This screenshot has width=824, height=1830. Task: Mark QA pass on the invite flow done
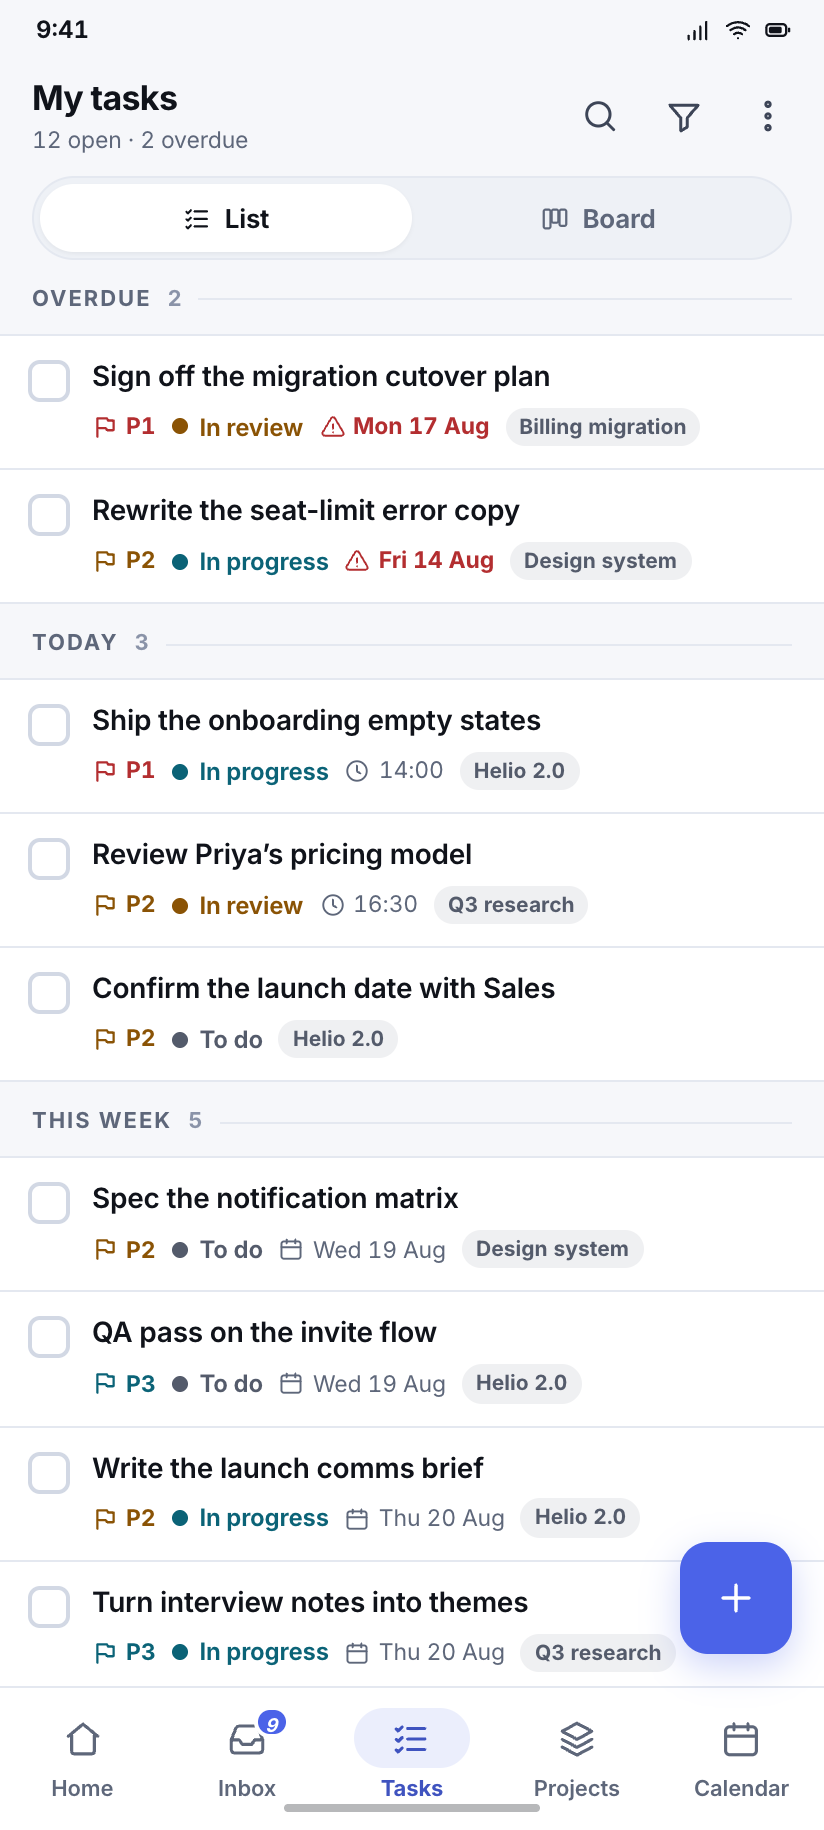49,1337
